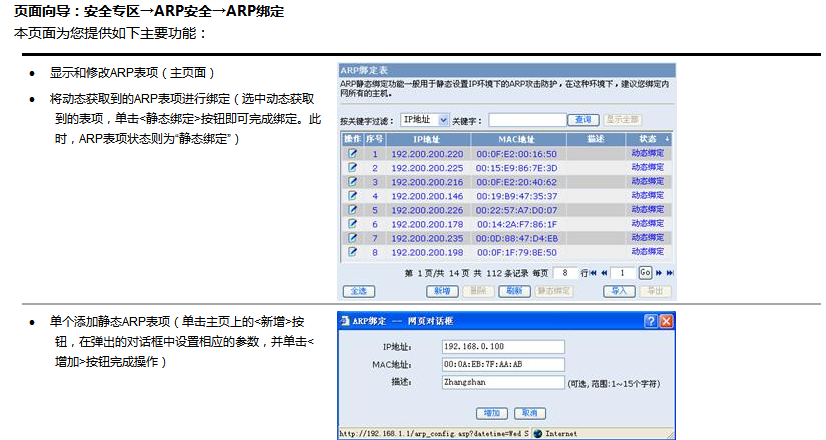The width and height of the screenshot is (826, 440).
Task: Click MAC address 00:0F:E2:00:16:50
Action: (x=517, y=154)
